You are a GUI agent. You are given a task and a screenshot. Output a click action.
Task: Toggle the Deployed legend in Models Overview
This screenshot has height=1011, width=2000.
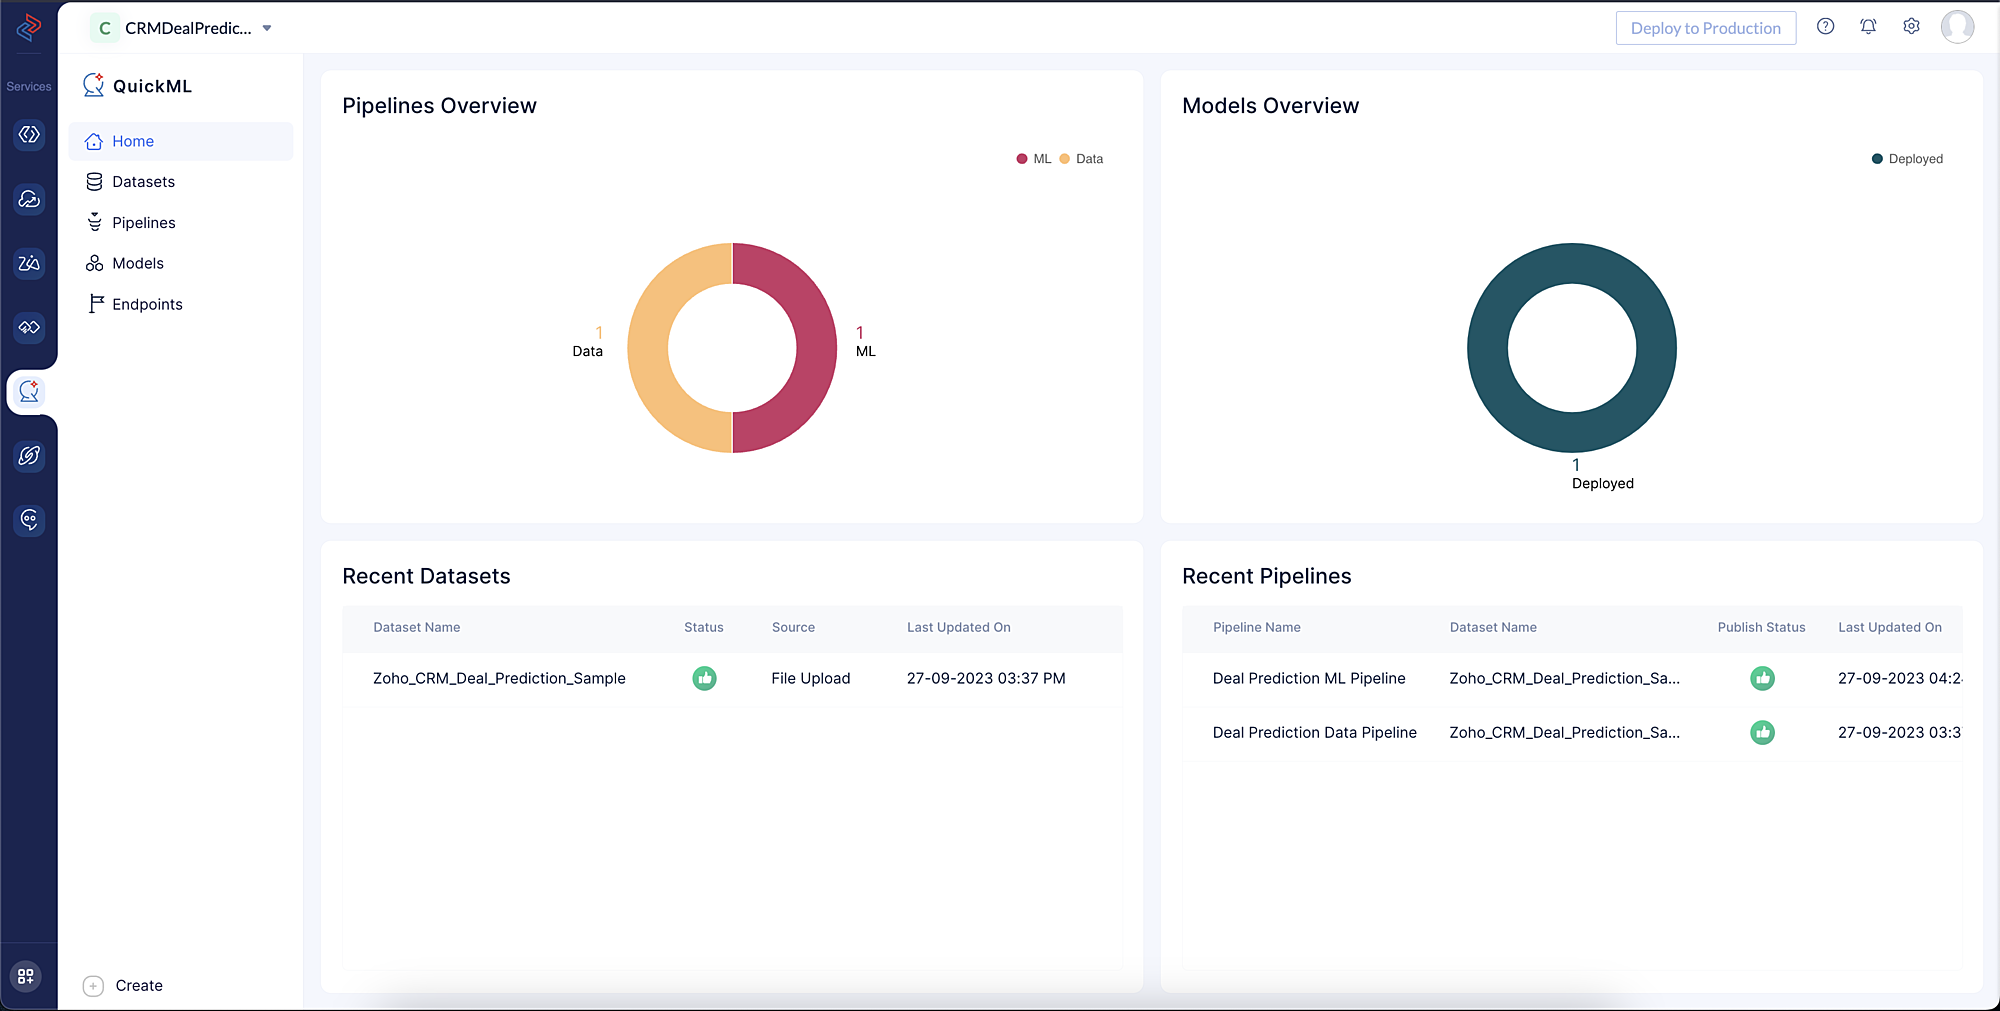click(1907, 159)
